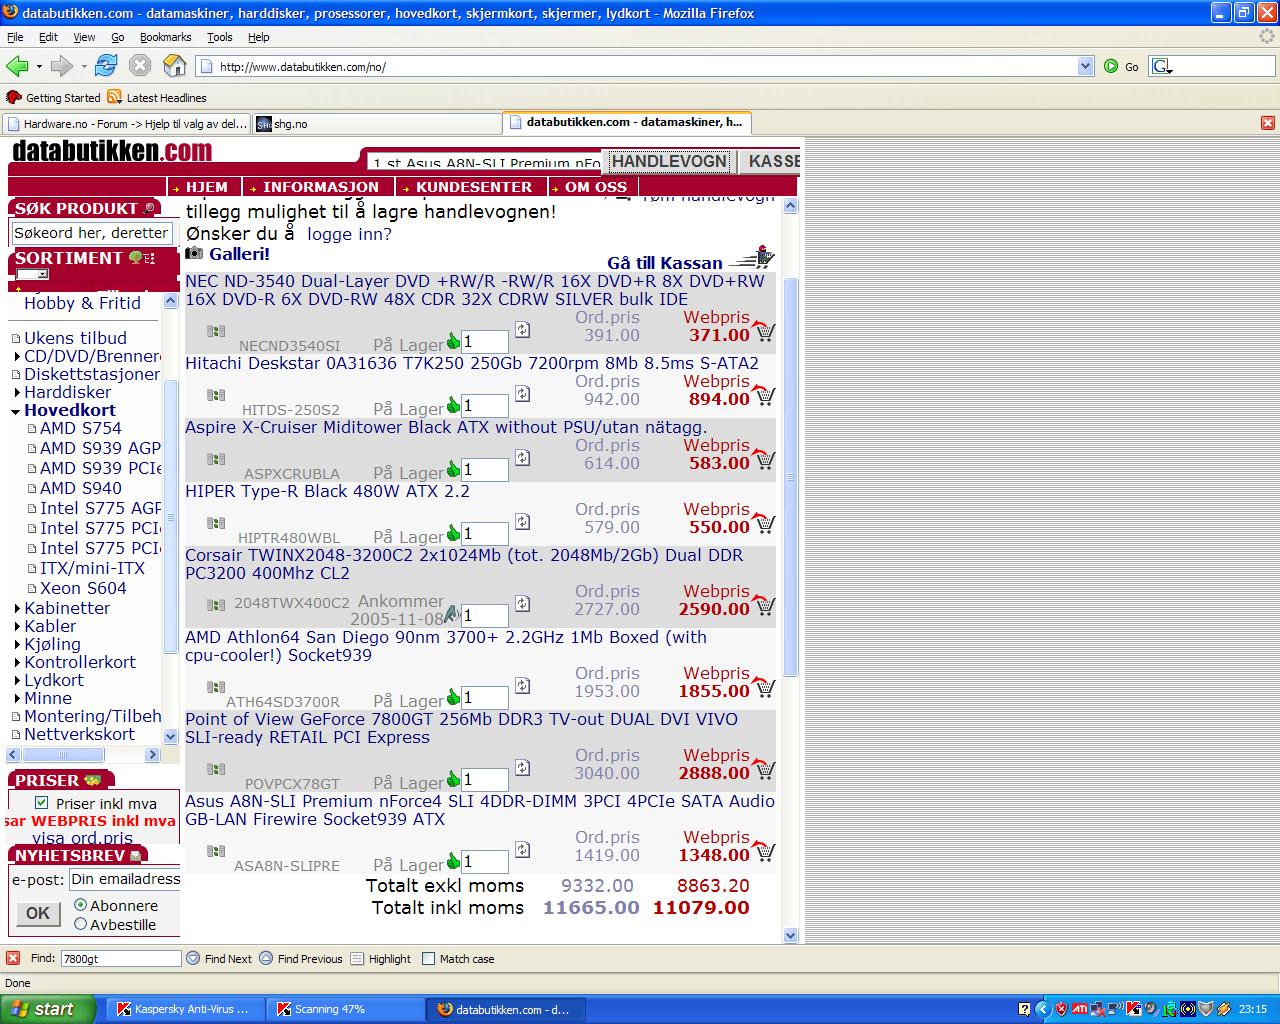
Task: Click cart icon for AMD Athlon64 row
Action: [x=765, y=688]
